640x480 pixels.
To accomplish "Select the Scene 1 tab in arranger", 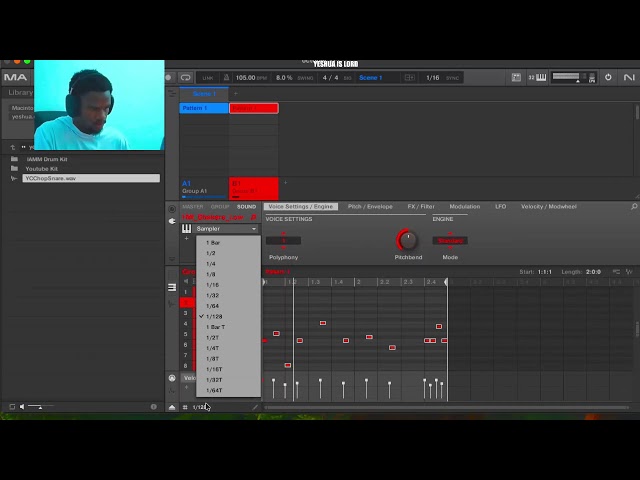I will pos(204,94).
